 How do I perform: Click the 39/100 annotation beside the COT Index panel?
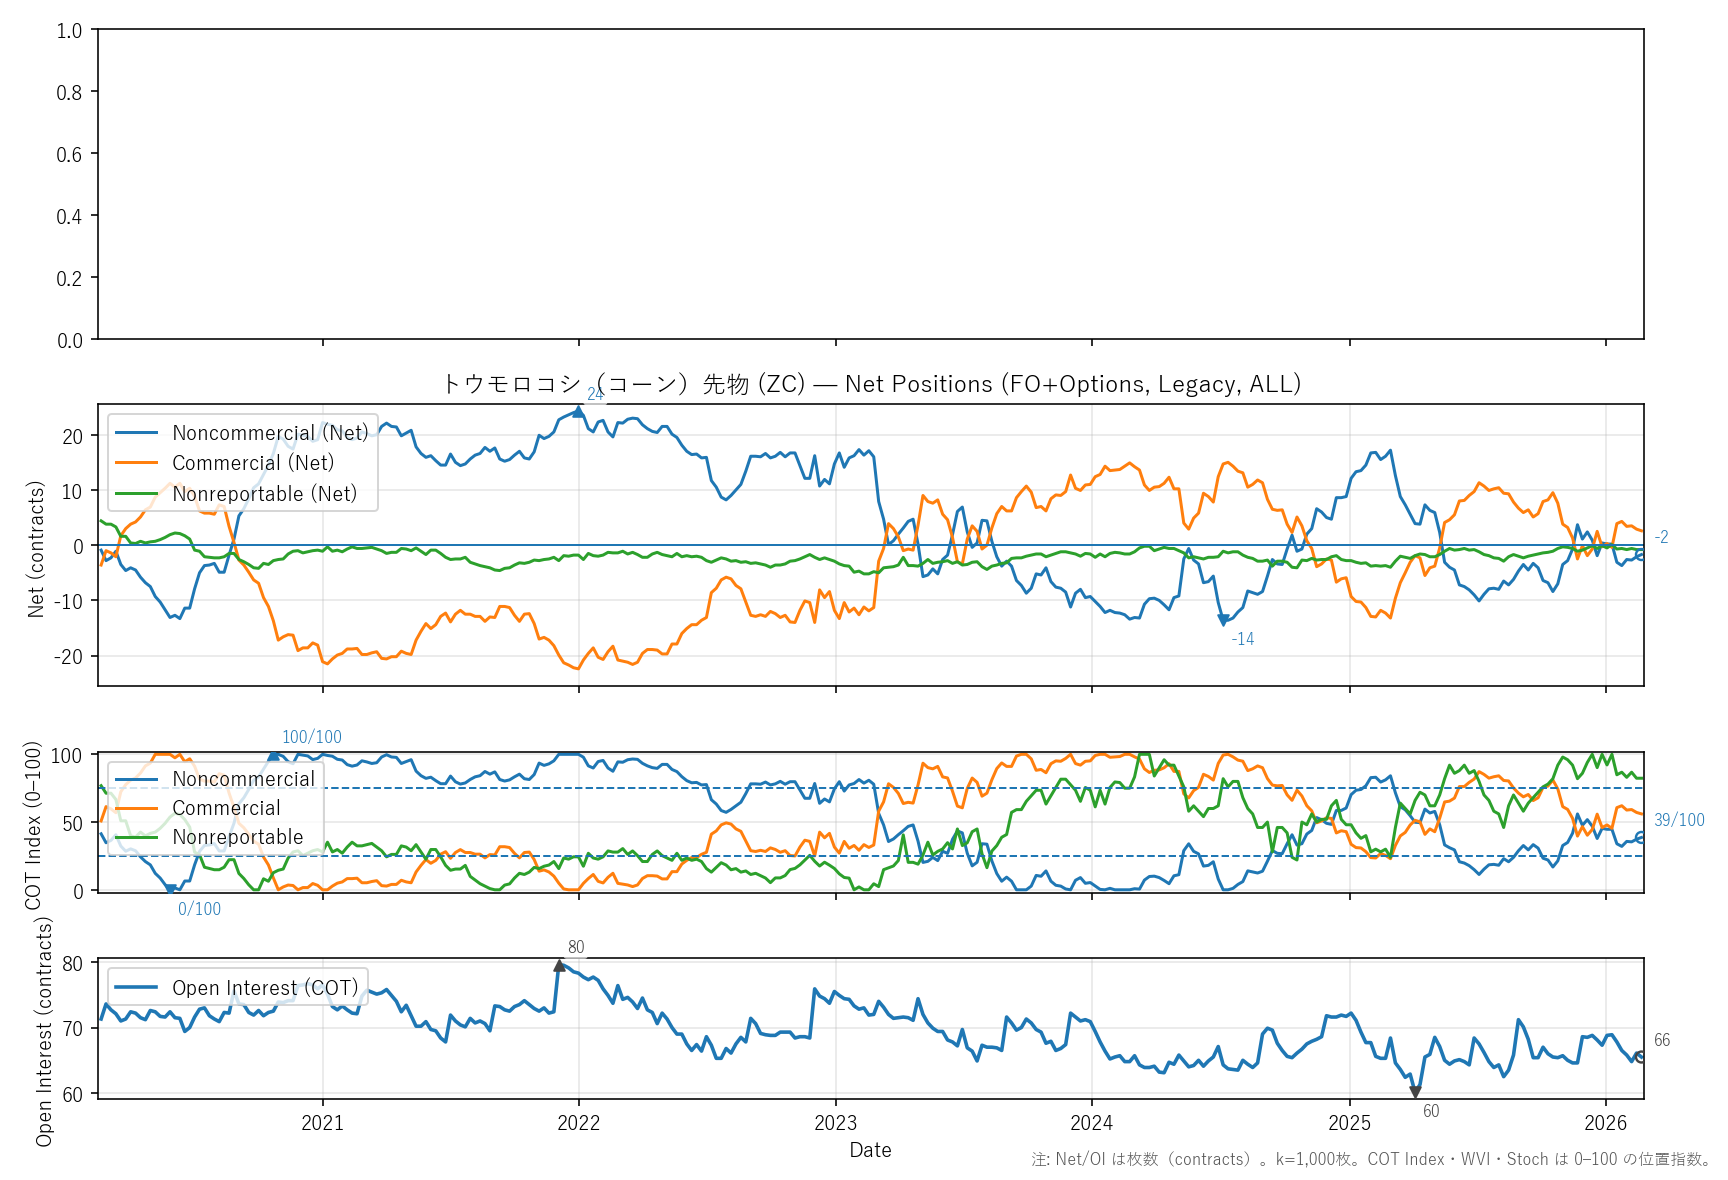tap(1679, 820)
